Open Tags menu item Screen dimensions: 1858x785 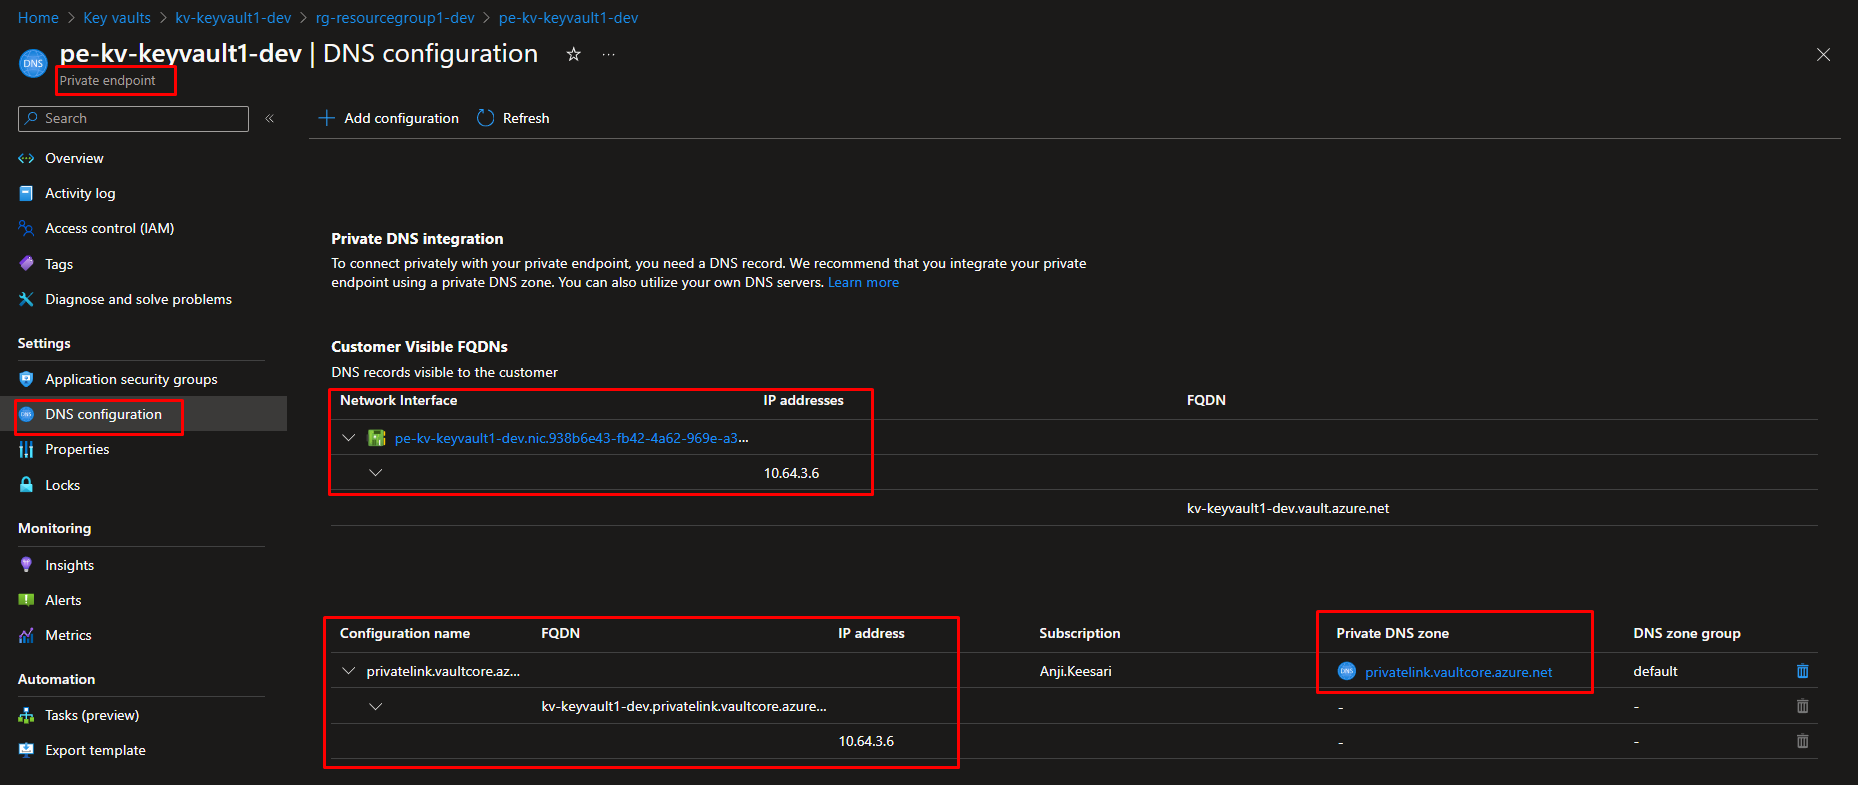[x=59, y=264]
